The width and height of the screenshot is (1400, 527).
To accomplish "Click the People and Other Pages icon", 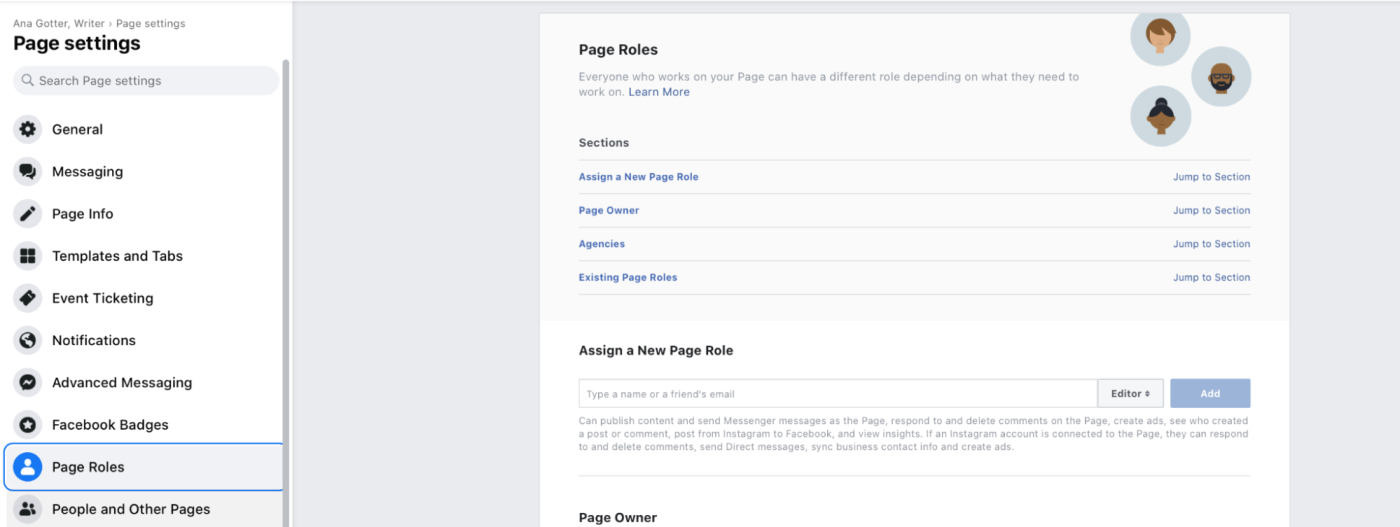I will pos(28,509).
